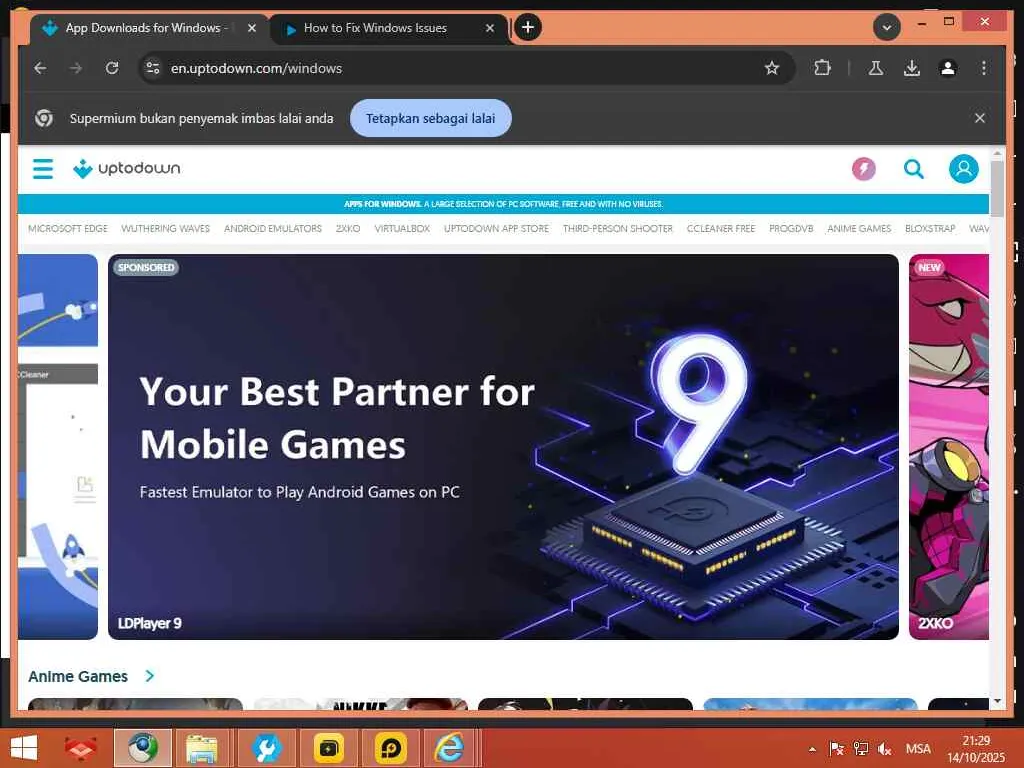Click Tetapkan sebagai lalai button
Image resolution: width=1024 pixels, height=768 pixels.
coord(430,118)
